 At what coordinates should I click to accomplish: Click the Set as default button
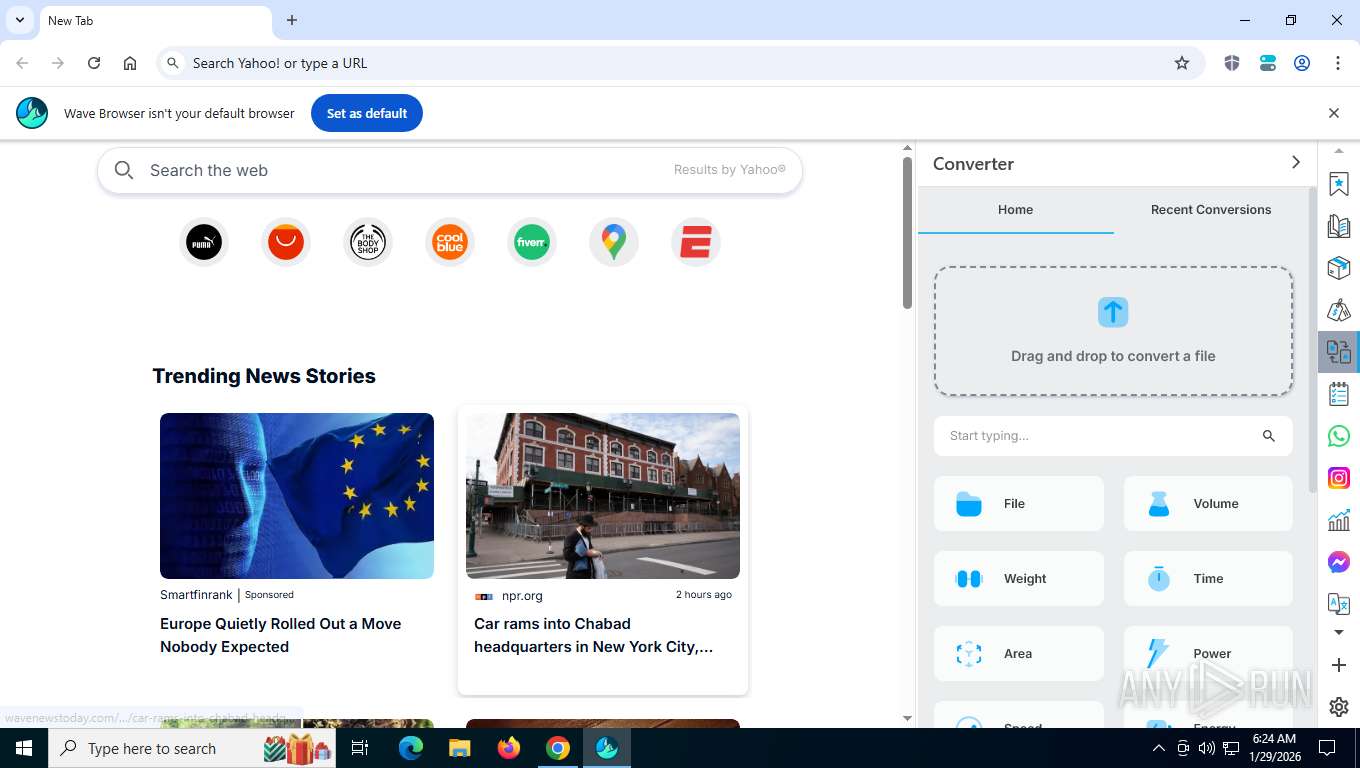(367, 113)
